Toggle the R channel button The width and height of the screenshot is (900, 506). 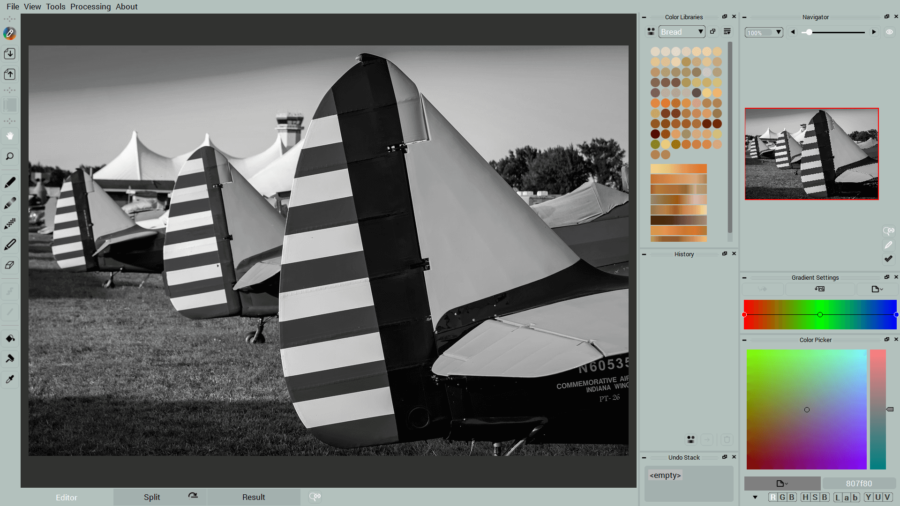click(x=773, y=497)
